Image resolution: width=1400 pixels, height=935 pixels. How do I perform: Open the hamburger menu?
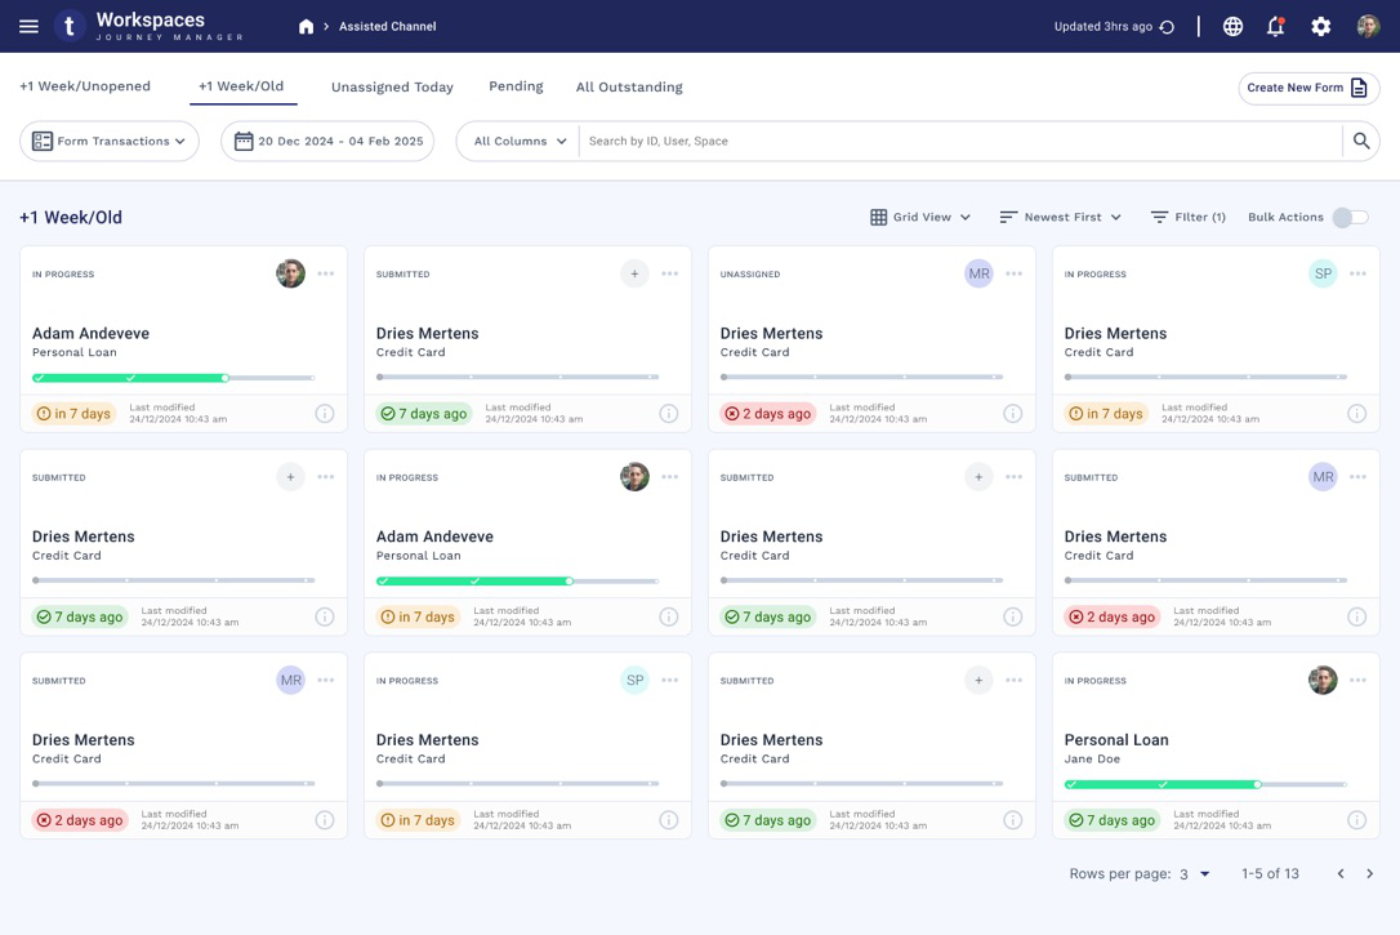click(29, 25)
